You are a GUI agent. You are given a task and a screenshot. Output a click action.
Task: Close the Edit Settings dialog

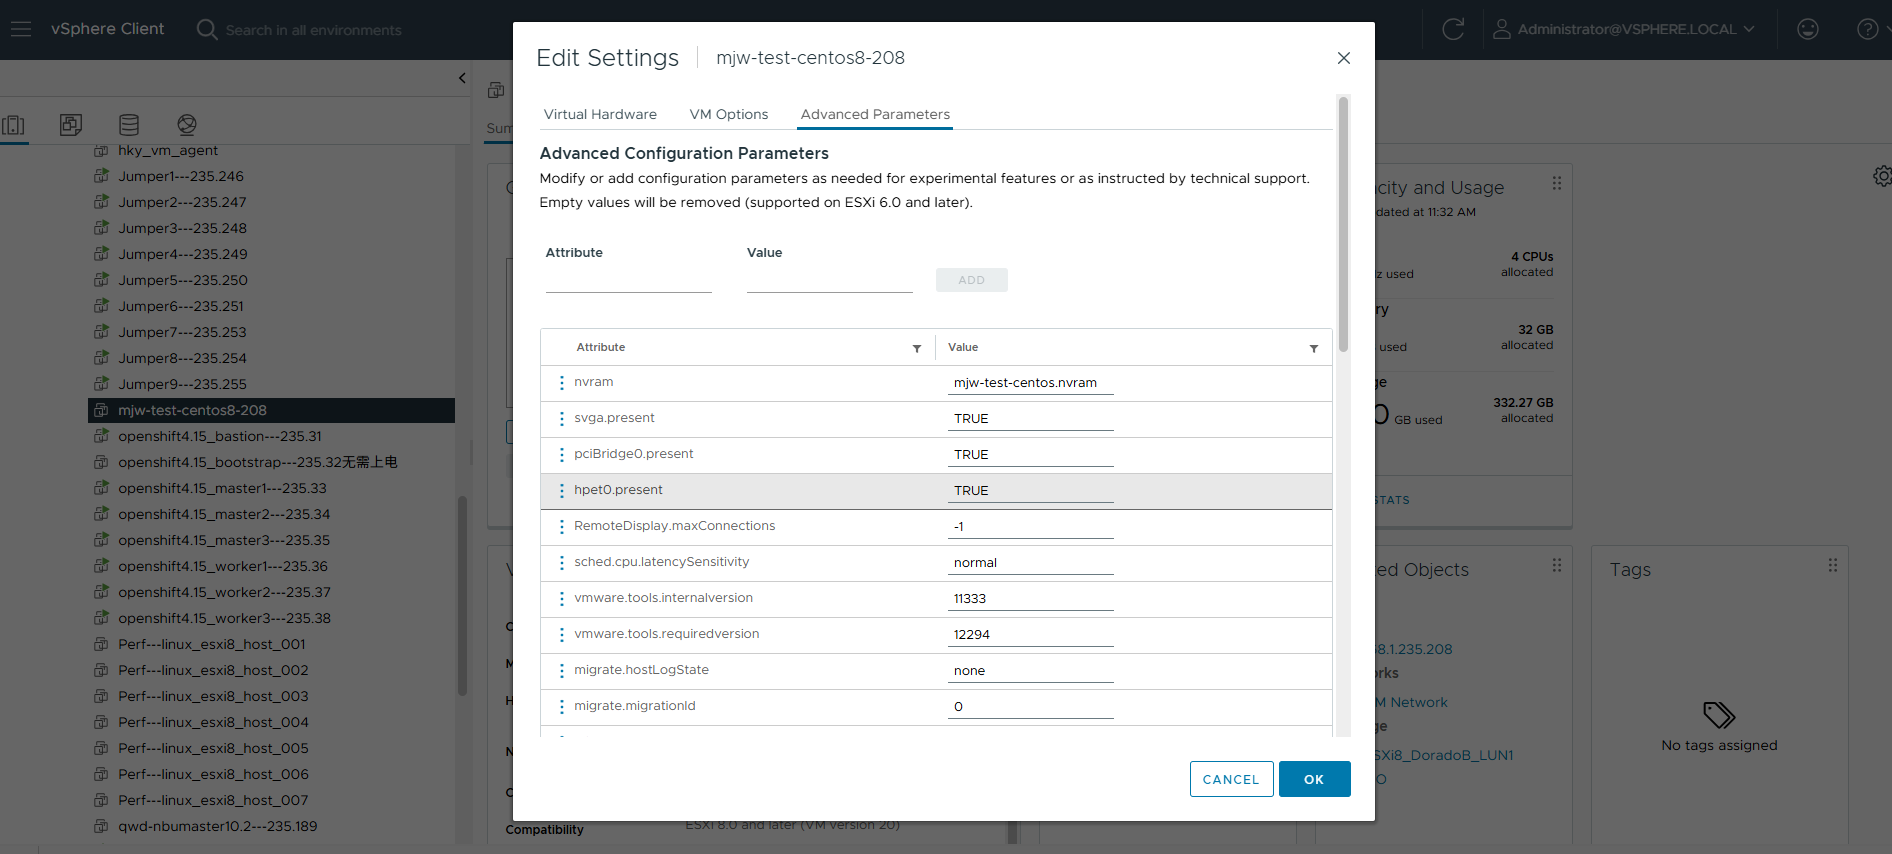(1344, 58)
